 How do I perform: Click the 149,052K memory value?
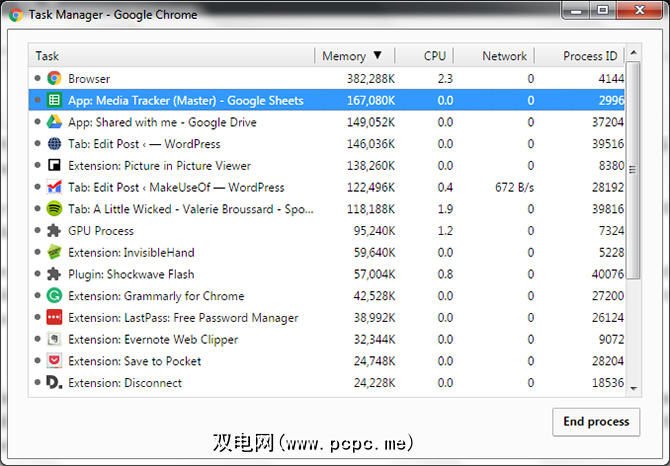coord(371,122)
